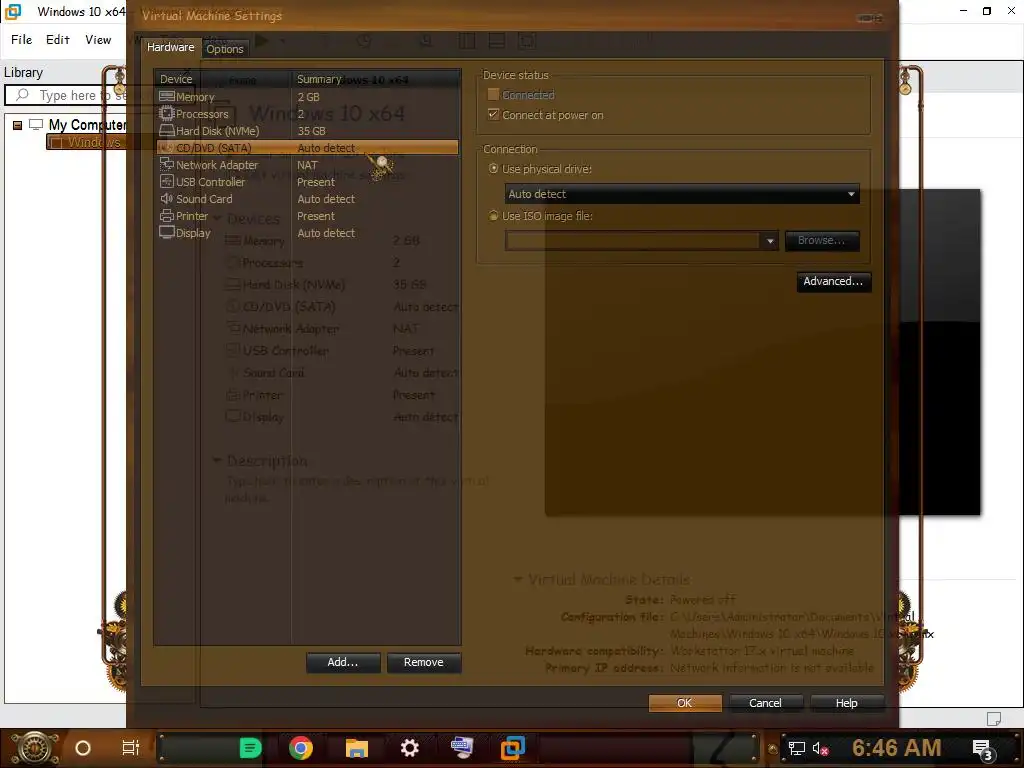Switch to VMware Workstation taskbar icon
The image size is (1024, 768).
point(513,748)
